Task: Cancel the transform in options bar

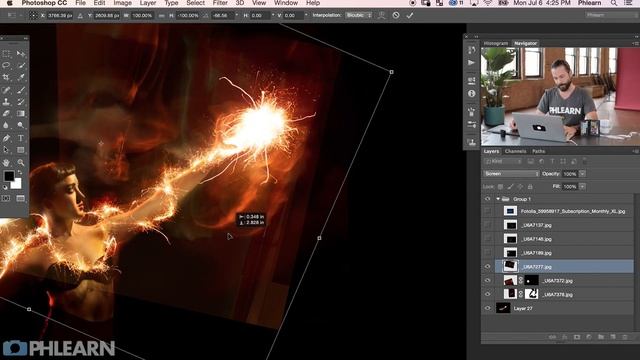Action: point(396,16)
